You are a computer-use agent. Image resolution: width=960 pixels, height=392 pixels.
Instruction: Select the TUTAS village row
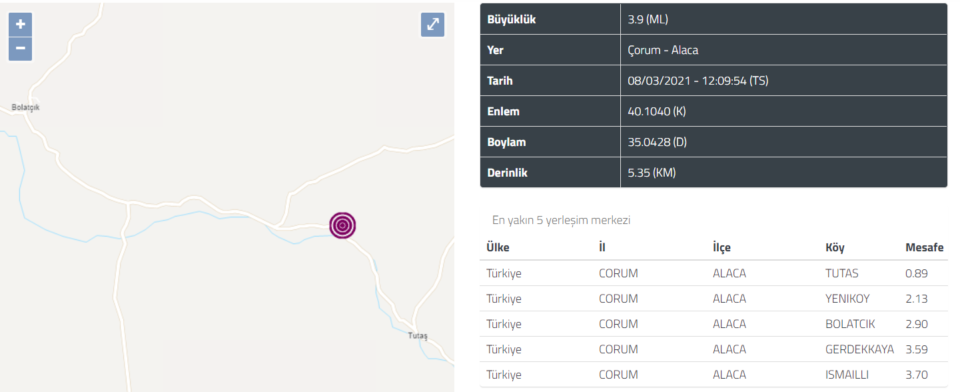pyautogui.click(x=713, y=274)
